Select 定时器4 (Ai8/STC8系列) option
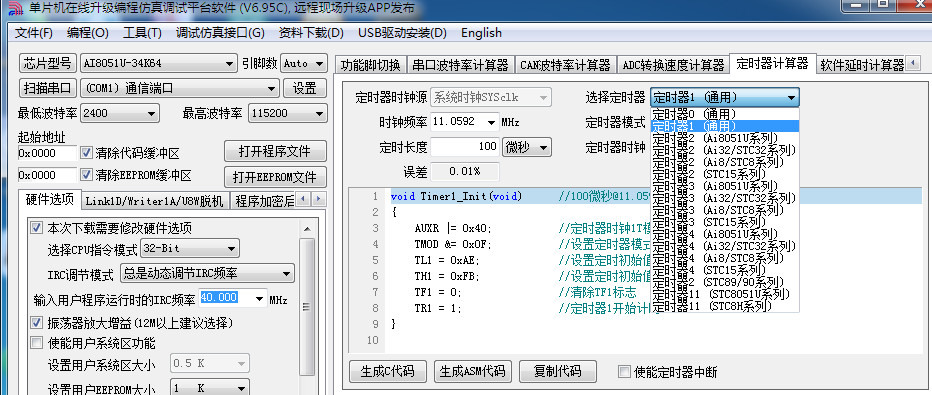 [725, 258]
